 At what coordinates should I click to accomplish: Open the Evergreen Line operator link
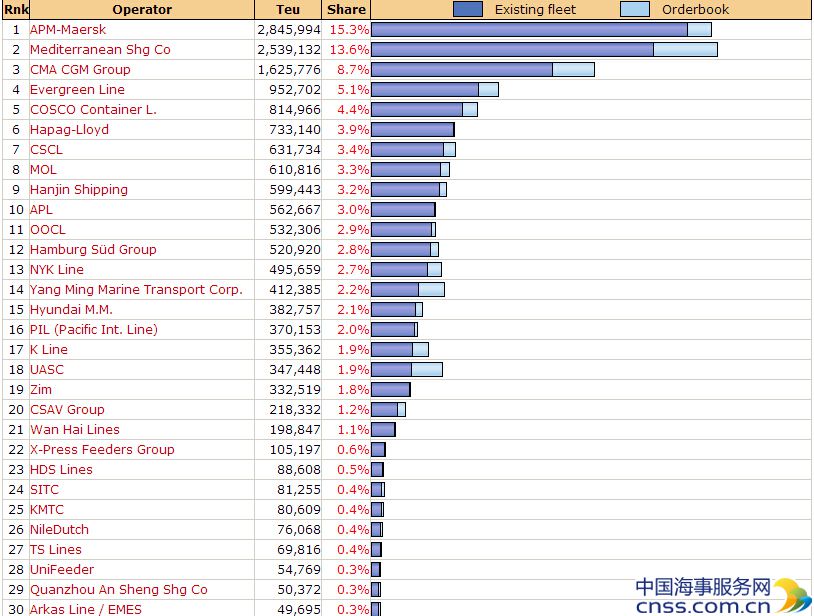point(77,90)
